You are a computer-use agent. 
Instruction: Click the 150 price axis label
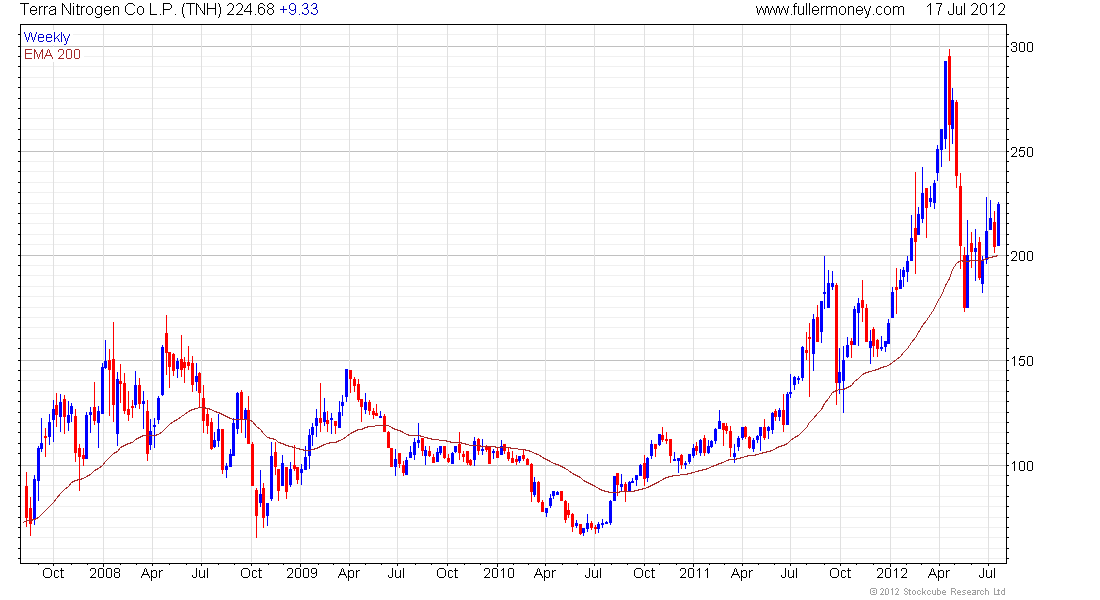1021,361
